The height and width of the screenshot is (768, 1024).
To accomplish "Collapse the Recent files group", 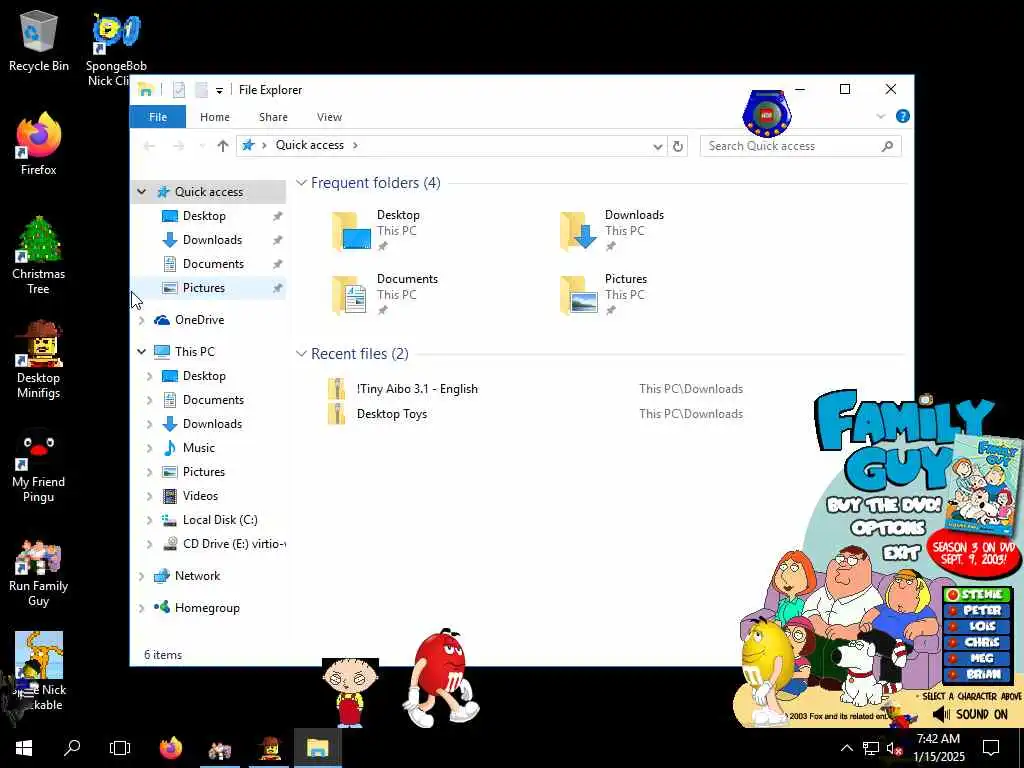I will [x=301, y=353].
